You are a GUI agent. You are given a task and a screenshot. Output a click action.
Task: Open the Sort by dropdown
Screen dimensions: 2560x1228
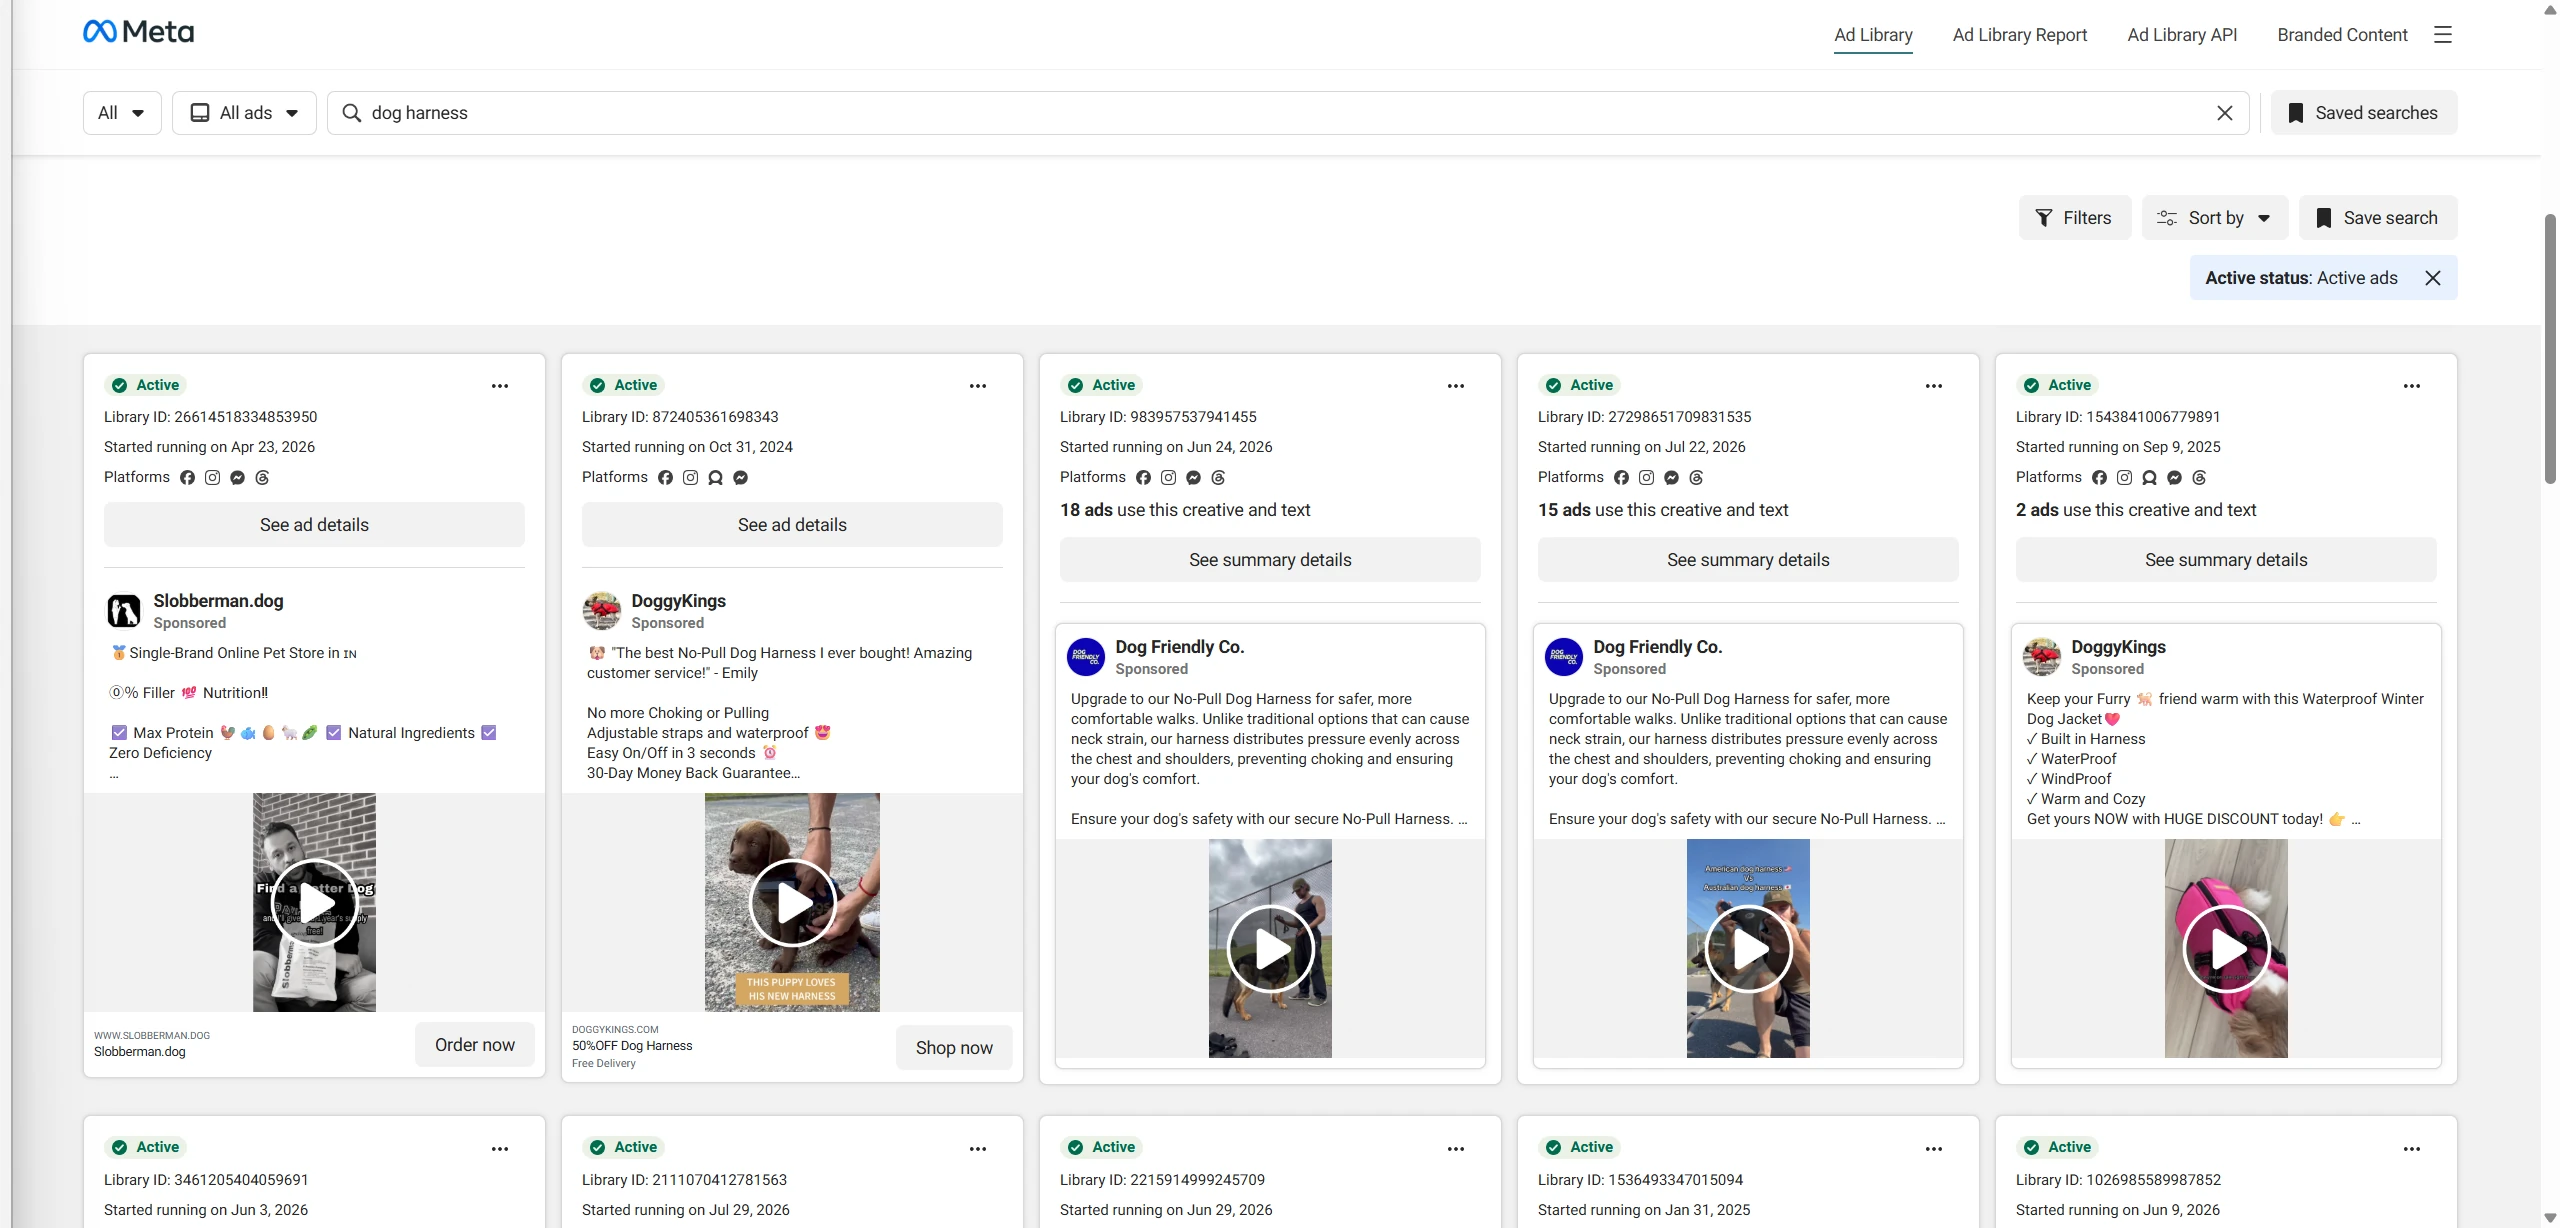[x=2215, y=218]
